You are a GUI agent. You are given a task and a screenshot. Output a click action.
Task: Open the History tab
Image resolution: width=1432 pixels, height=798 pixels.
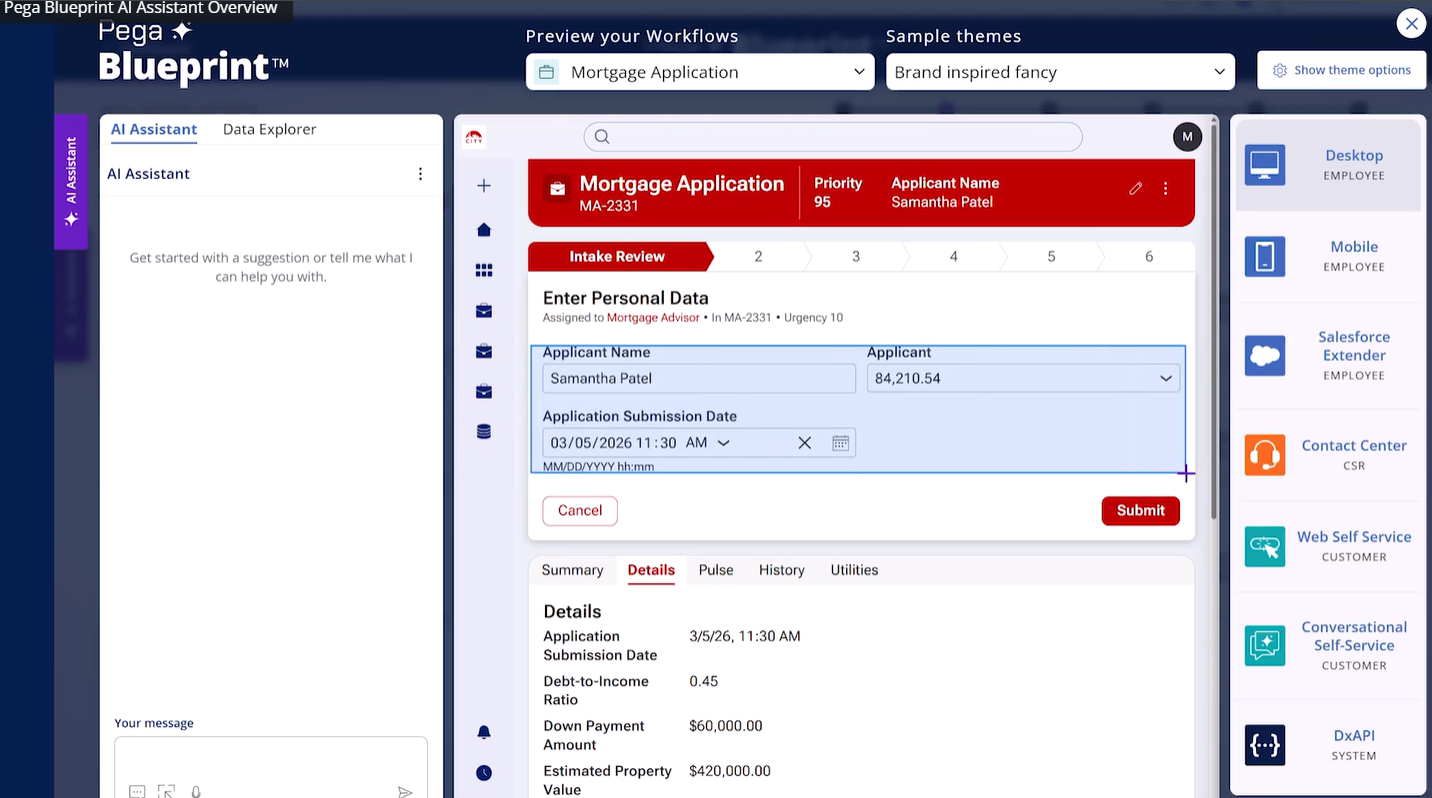(782, 570)
